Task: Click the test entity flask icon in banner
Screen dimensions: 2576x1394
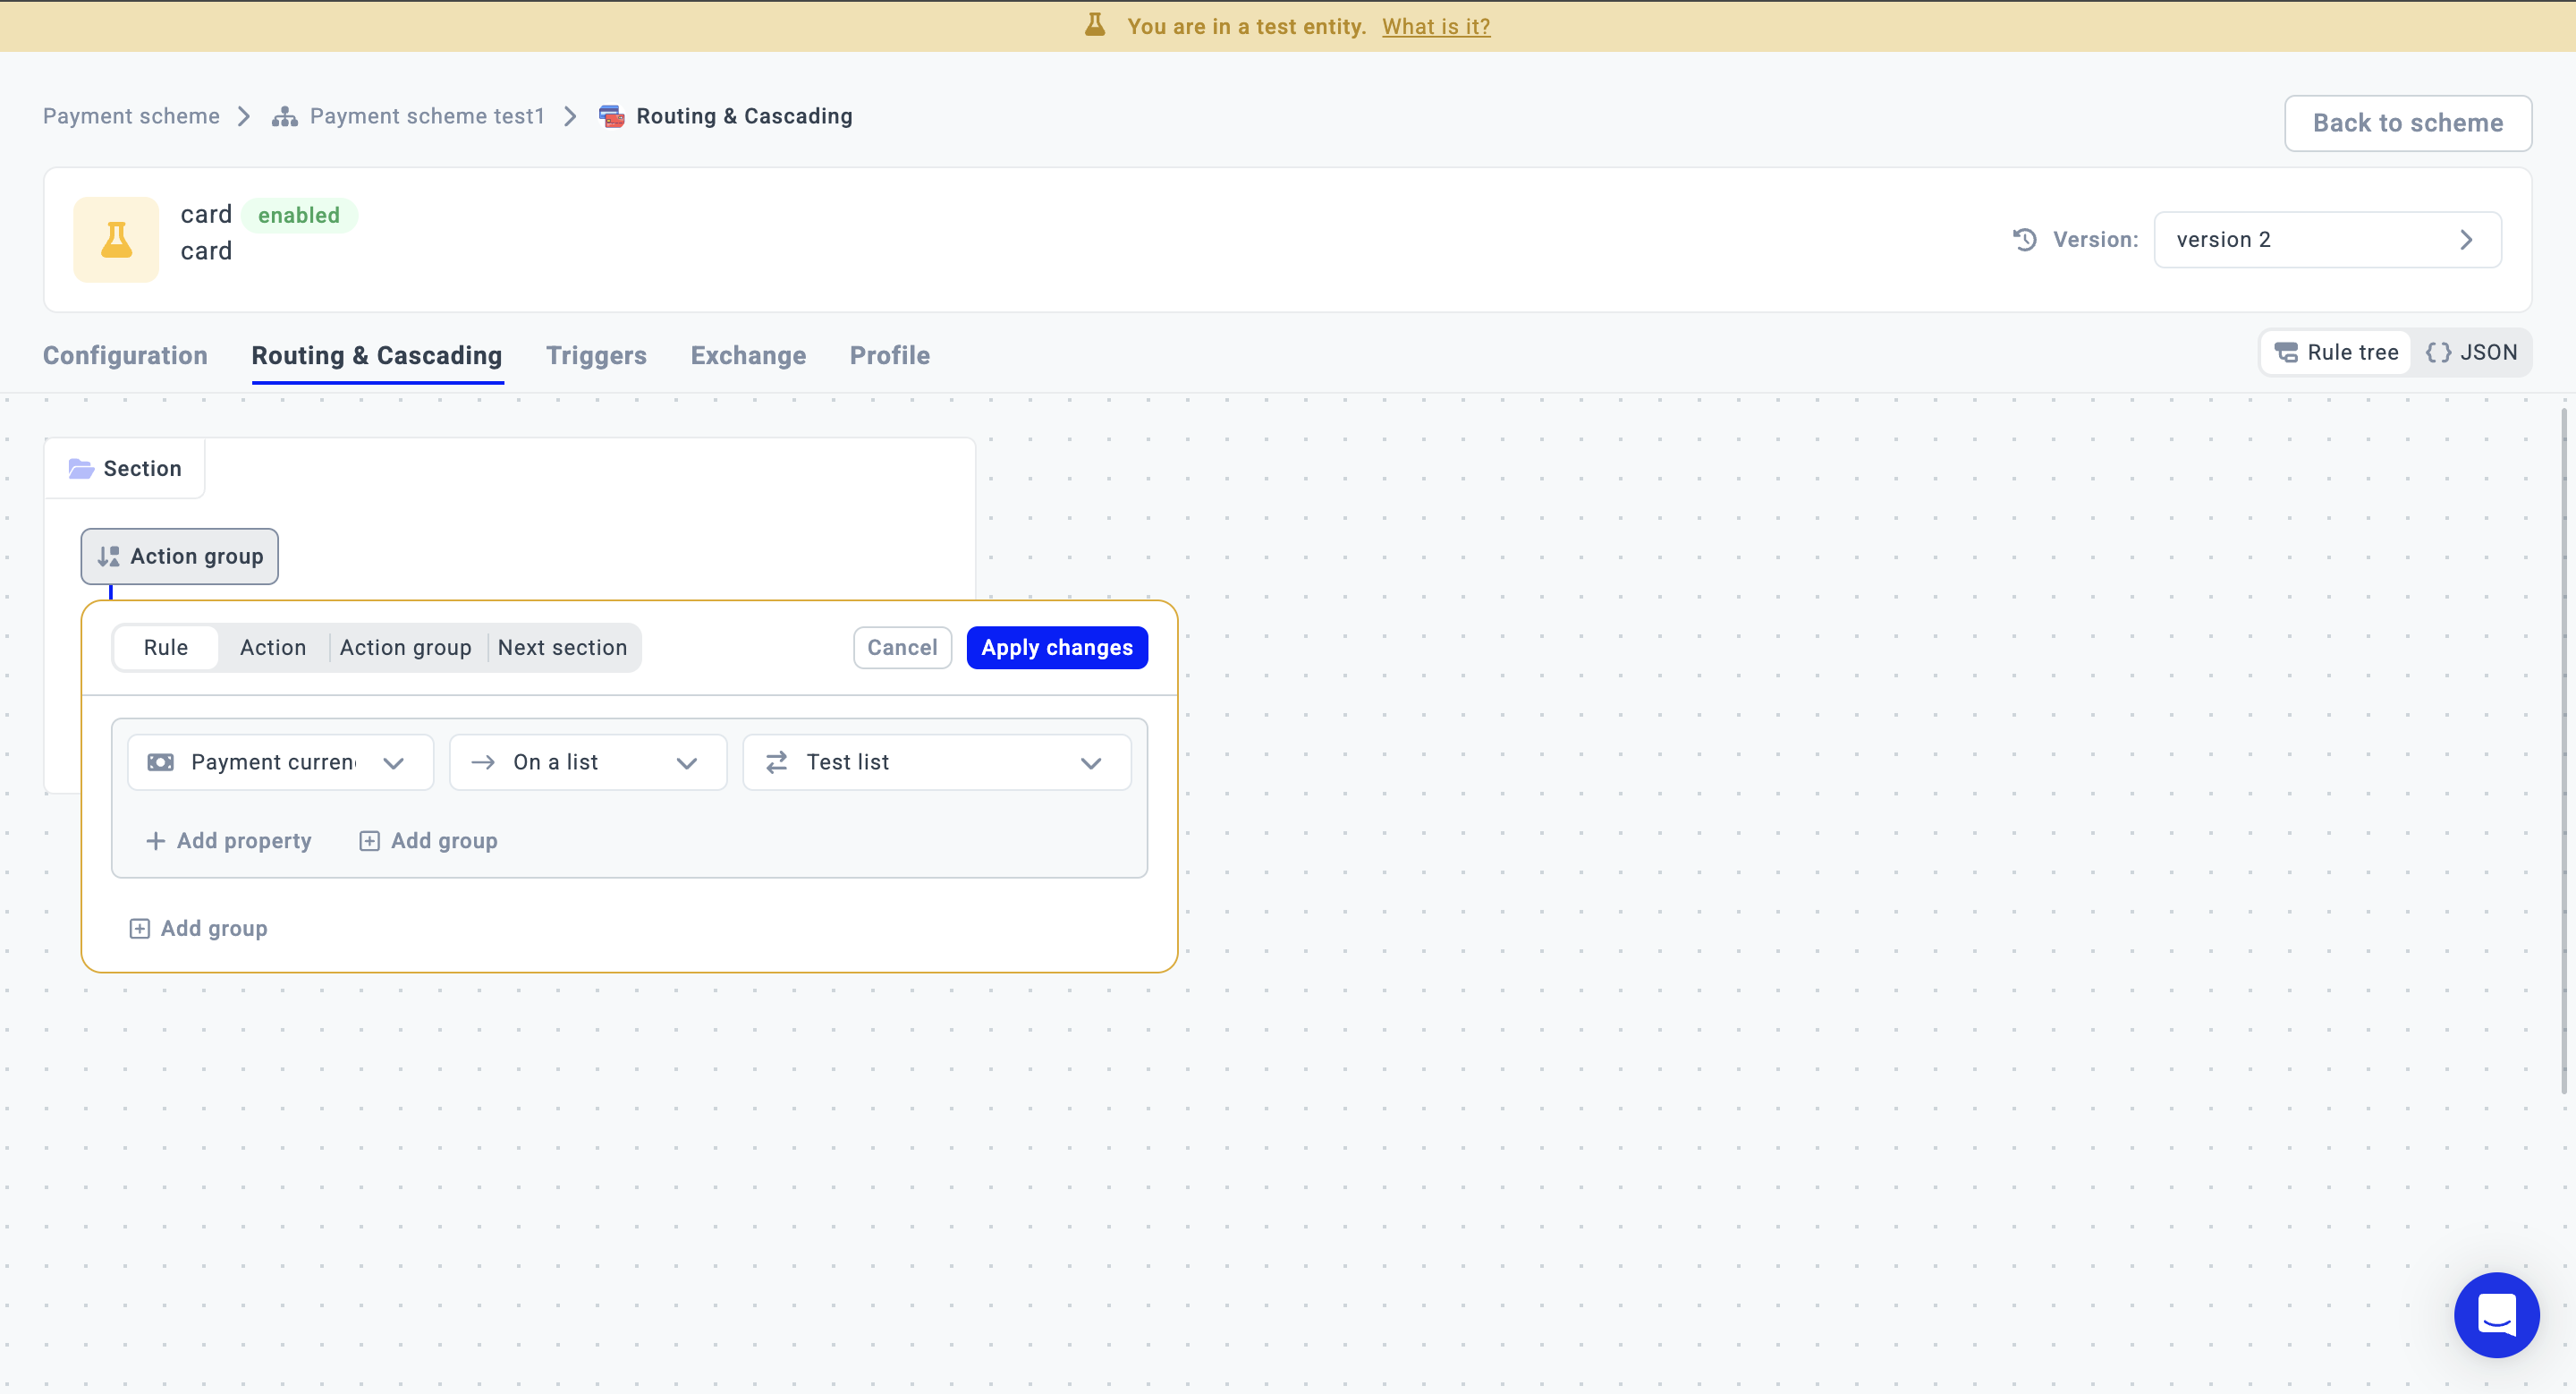Action: [1095, 25]
